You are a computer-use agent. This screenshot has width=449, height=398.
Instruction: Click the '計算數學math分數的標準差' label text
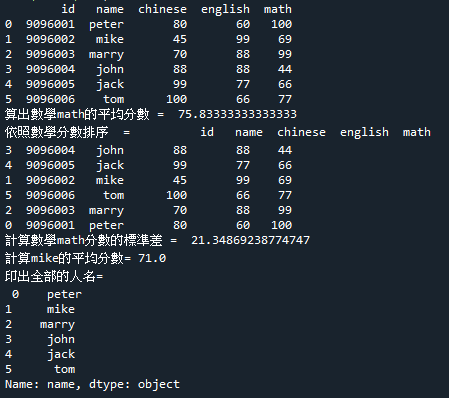[x=84, y=240]
